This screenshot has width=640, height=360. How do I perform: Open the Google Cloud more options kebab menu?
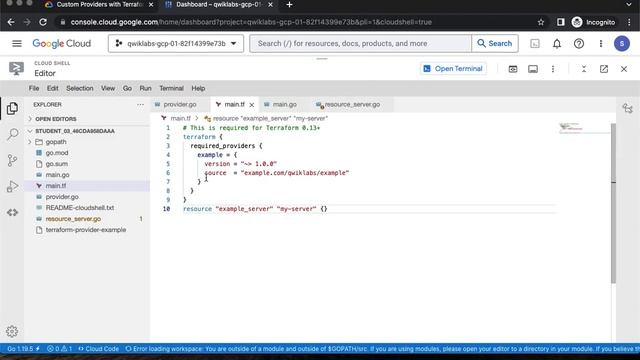point(601,44)
